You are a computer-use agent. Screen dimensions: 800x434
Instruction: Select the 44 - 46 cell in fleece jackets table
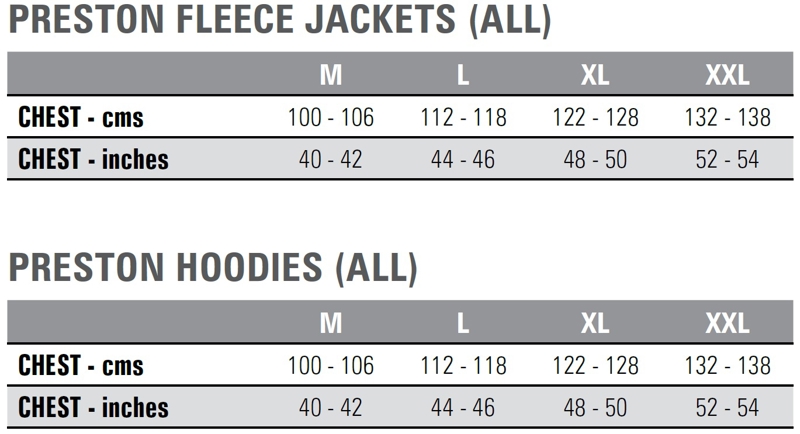click(x=462, y=159)
